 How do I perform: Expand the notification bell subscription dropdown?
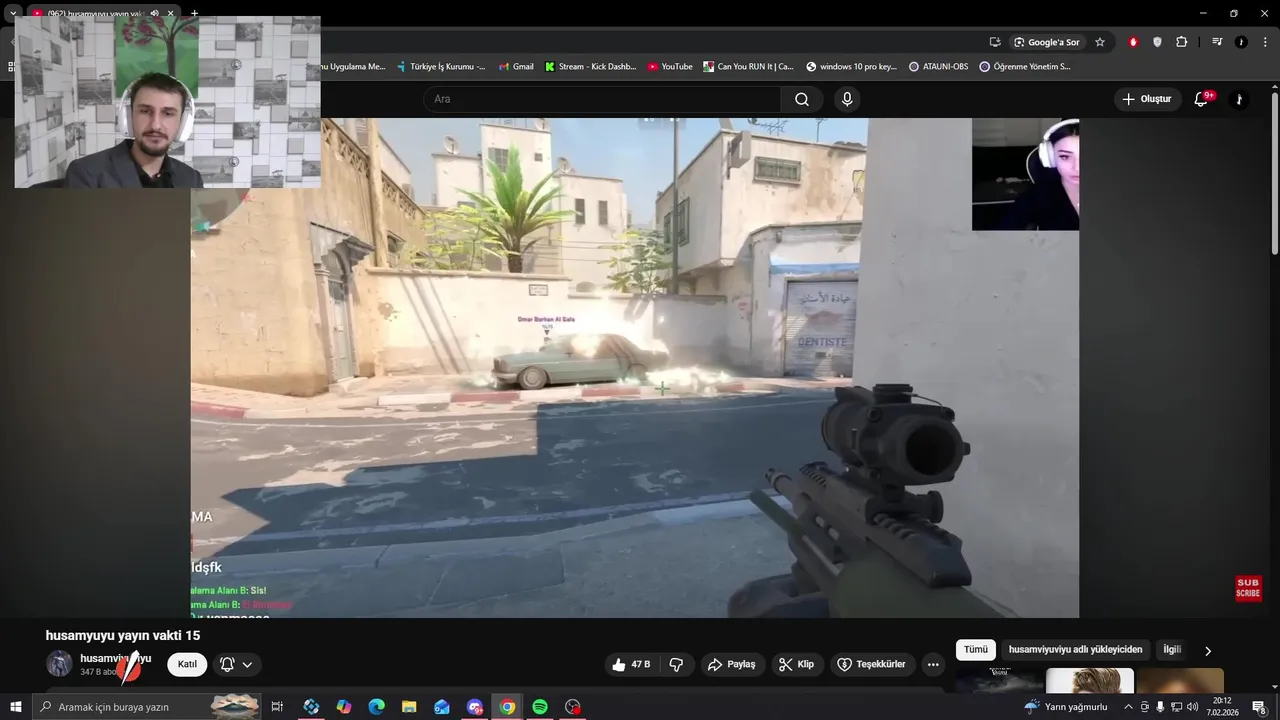tap(237, 664)
